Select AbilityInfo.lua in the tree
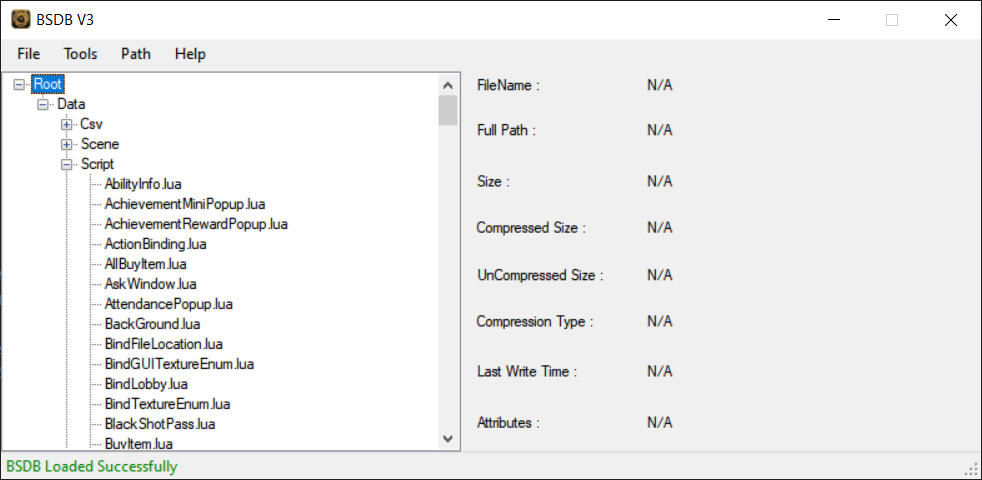This screenshot has width=982, height=480. 140,184
